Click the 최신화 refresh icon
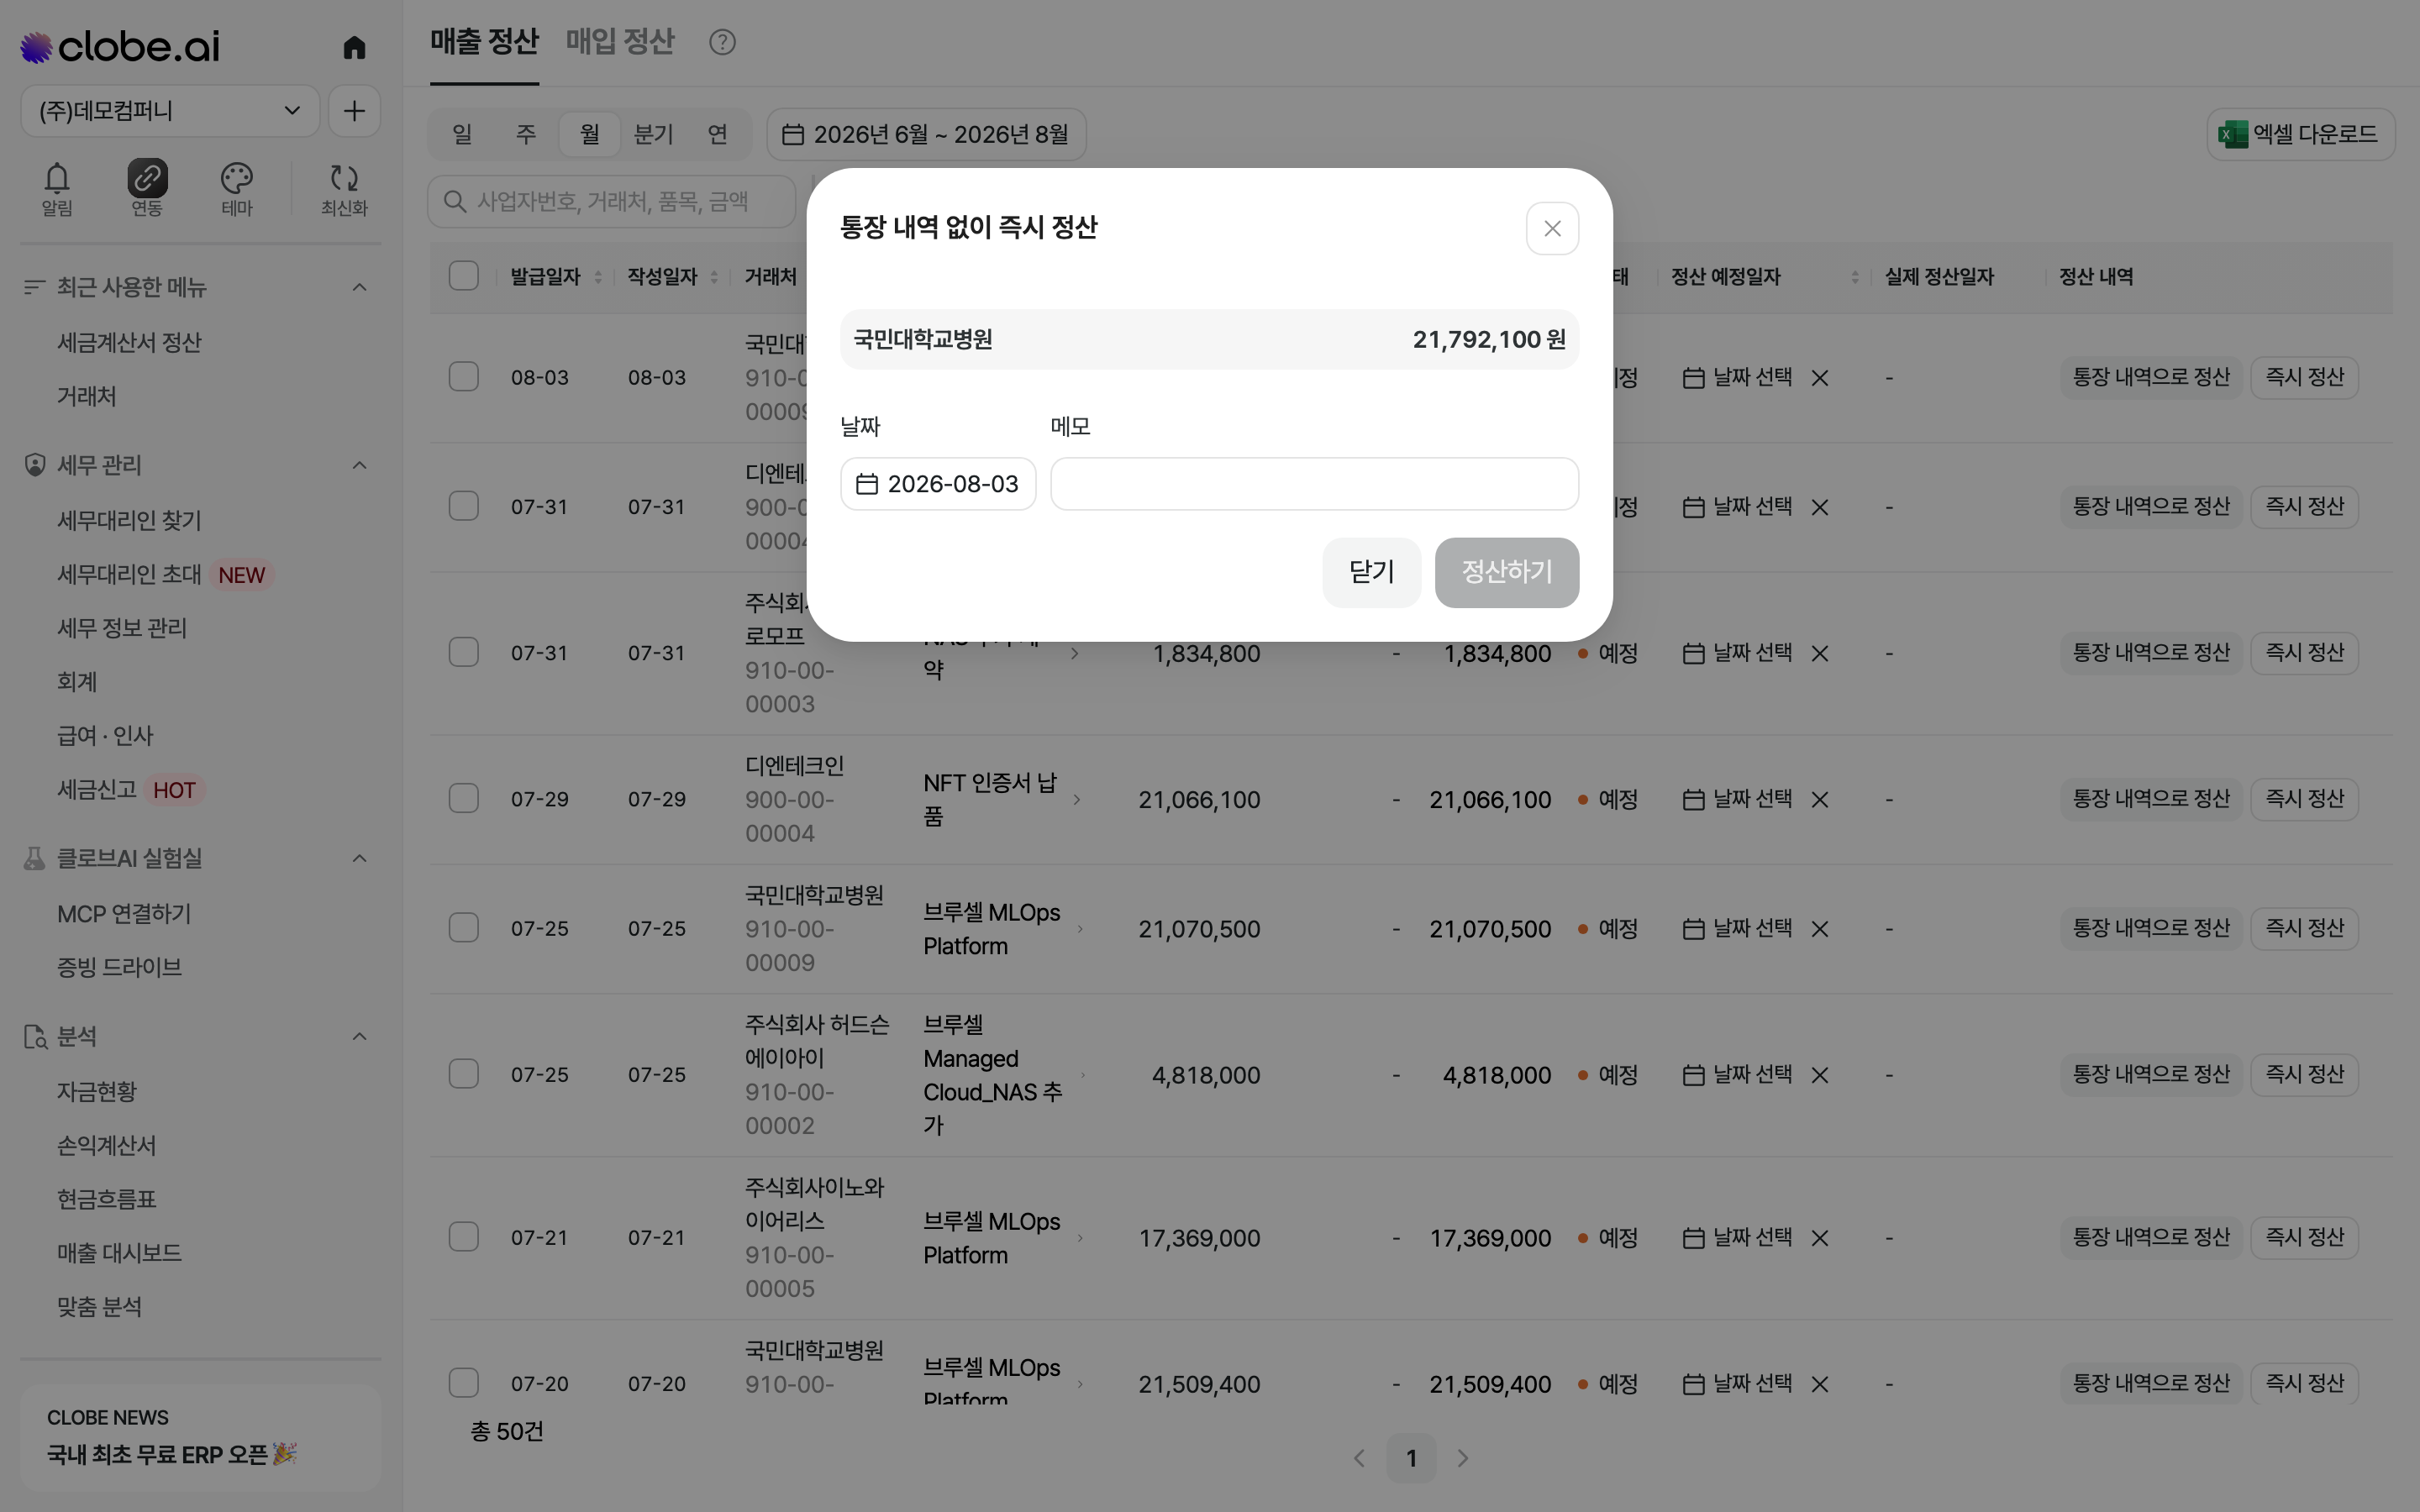This screenshot has width=2420, height=1512. (x=344, y=188)
